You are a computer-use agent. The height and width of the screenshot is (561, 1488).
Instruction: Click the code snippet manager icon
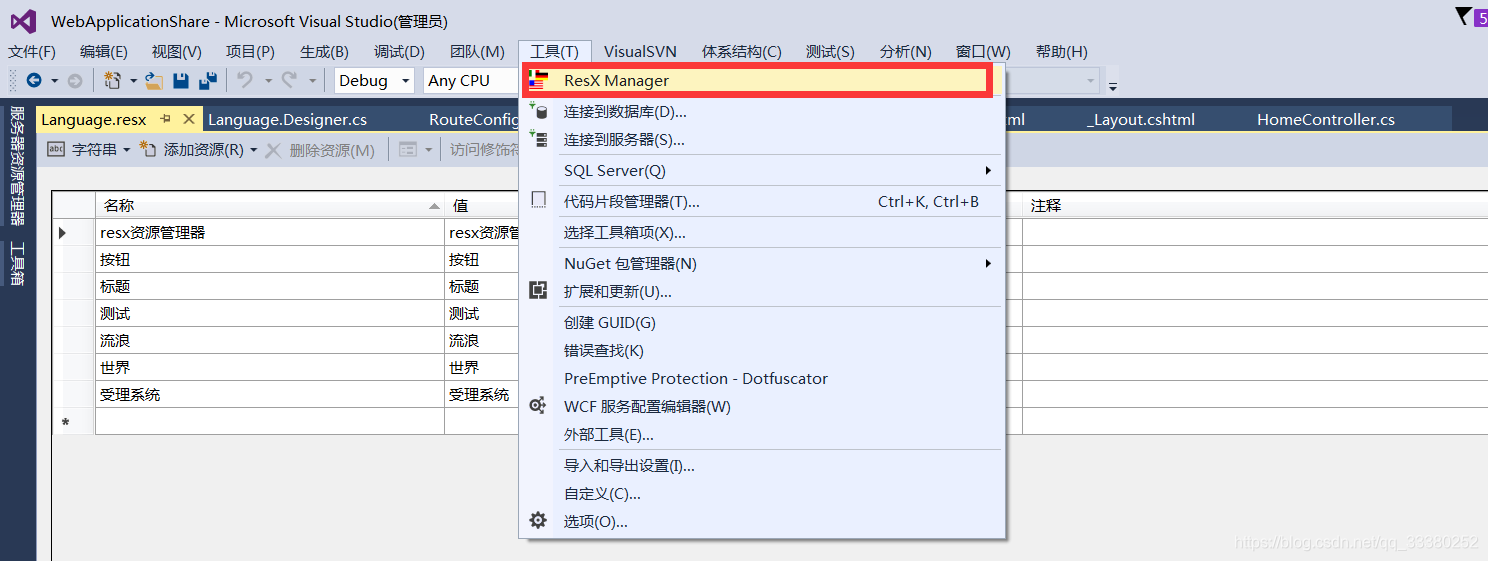[538, 200]
